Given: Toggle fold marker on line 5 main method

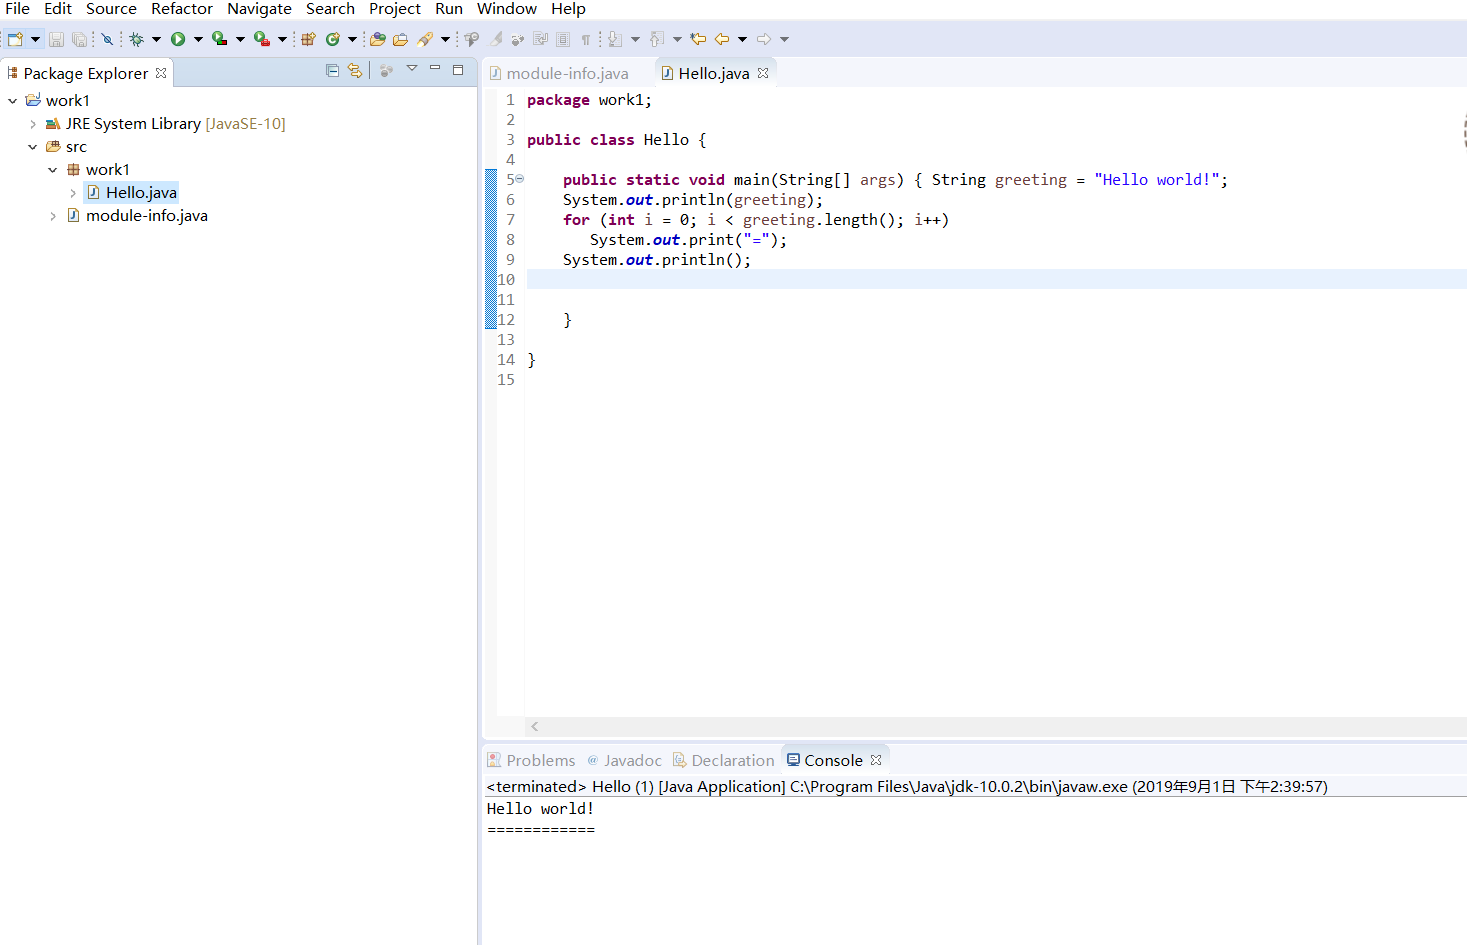Looking at the screenshot, I should pyautogui.click(x=520, y=179).
